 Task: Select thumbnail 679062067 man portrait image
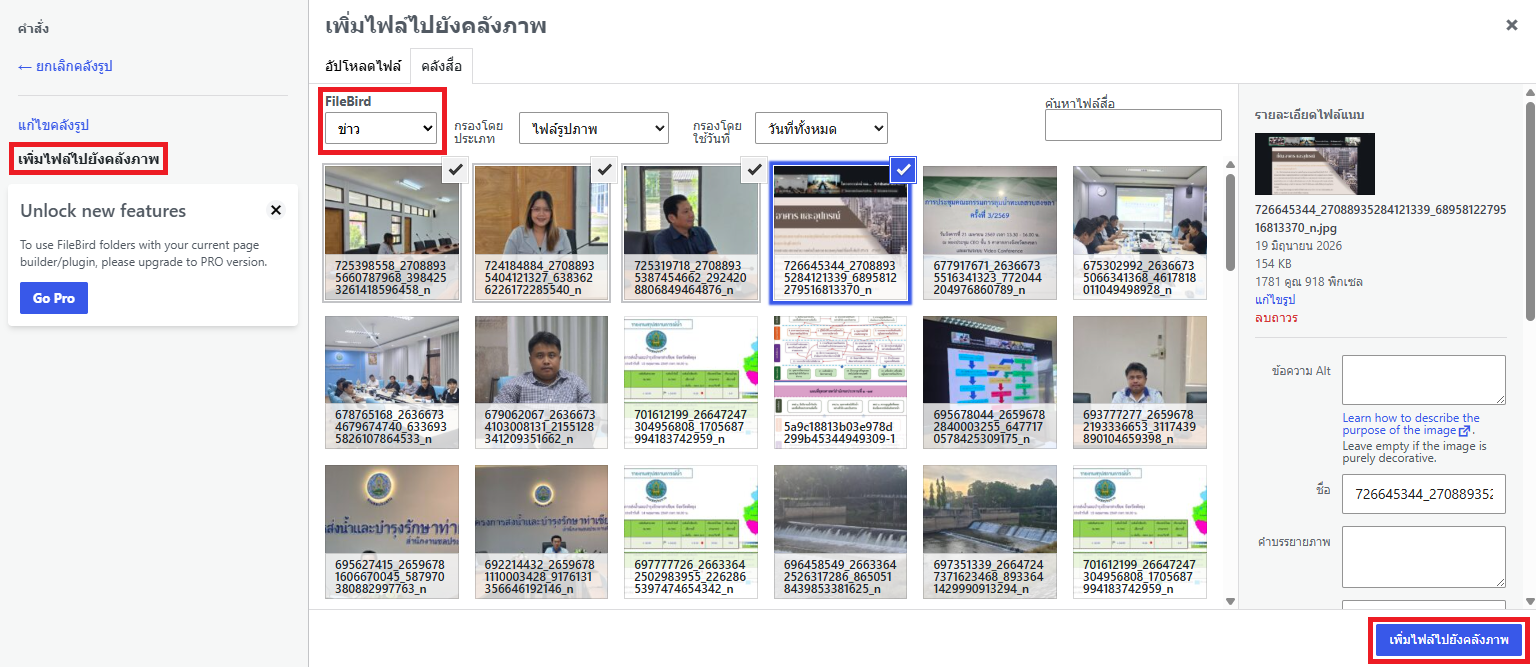click(x=541, y=383)
